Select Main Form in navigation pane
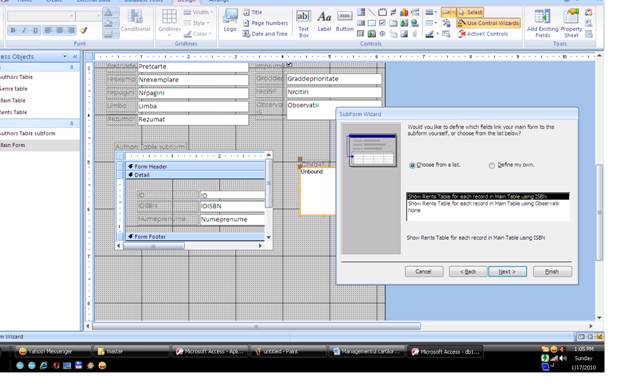 pyautogui.click(x=39, y=145)
